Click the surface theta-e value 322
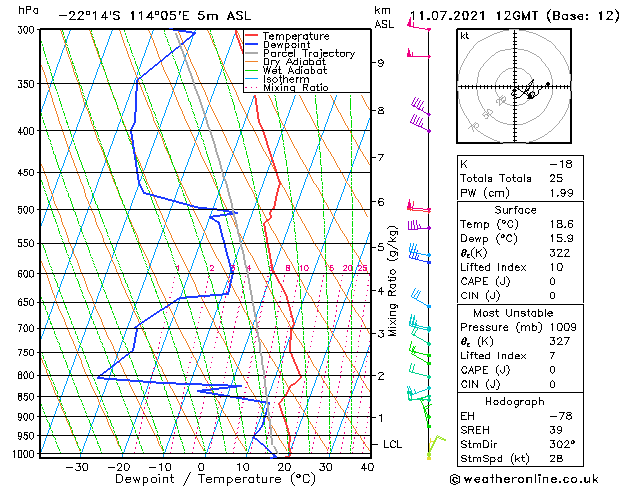The height and width of the screenshot is (486, 629). (x=560, y=253)
